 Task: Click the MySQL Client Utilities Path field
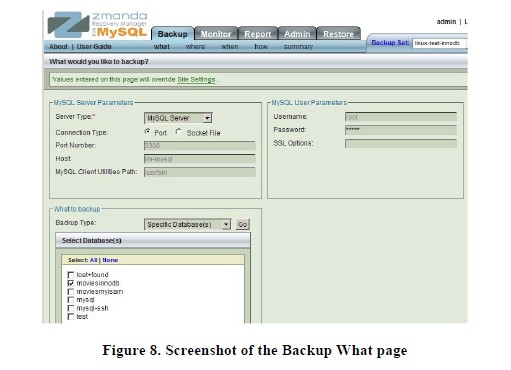(x=200, y=172)
